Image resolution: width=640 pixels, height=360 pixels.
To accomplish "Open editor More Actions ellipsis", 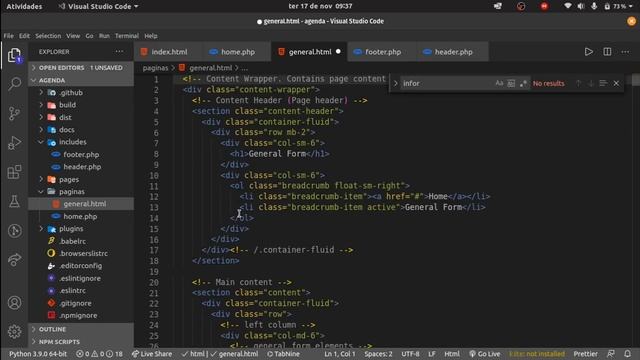I will pyautogui.click(x=625, y=52).
